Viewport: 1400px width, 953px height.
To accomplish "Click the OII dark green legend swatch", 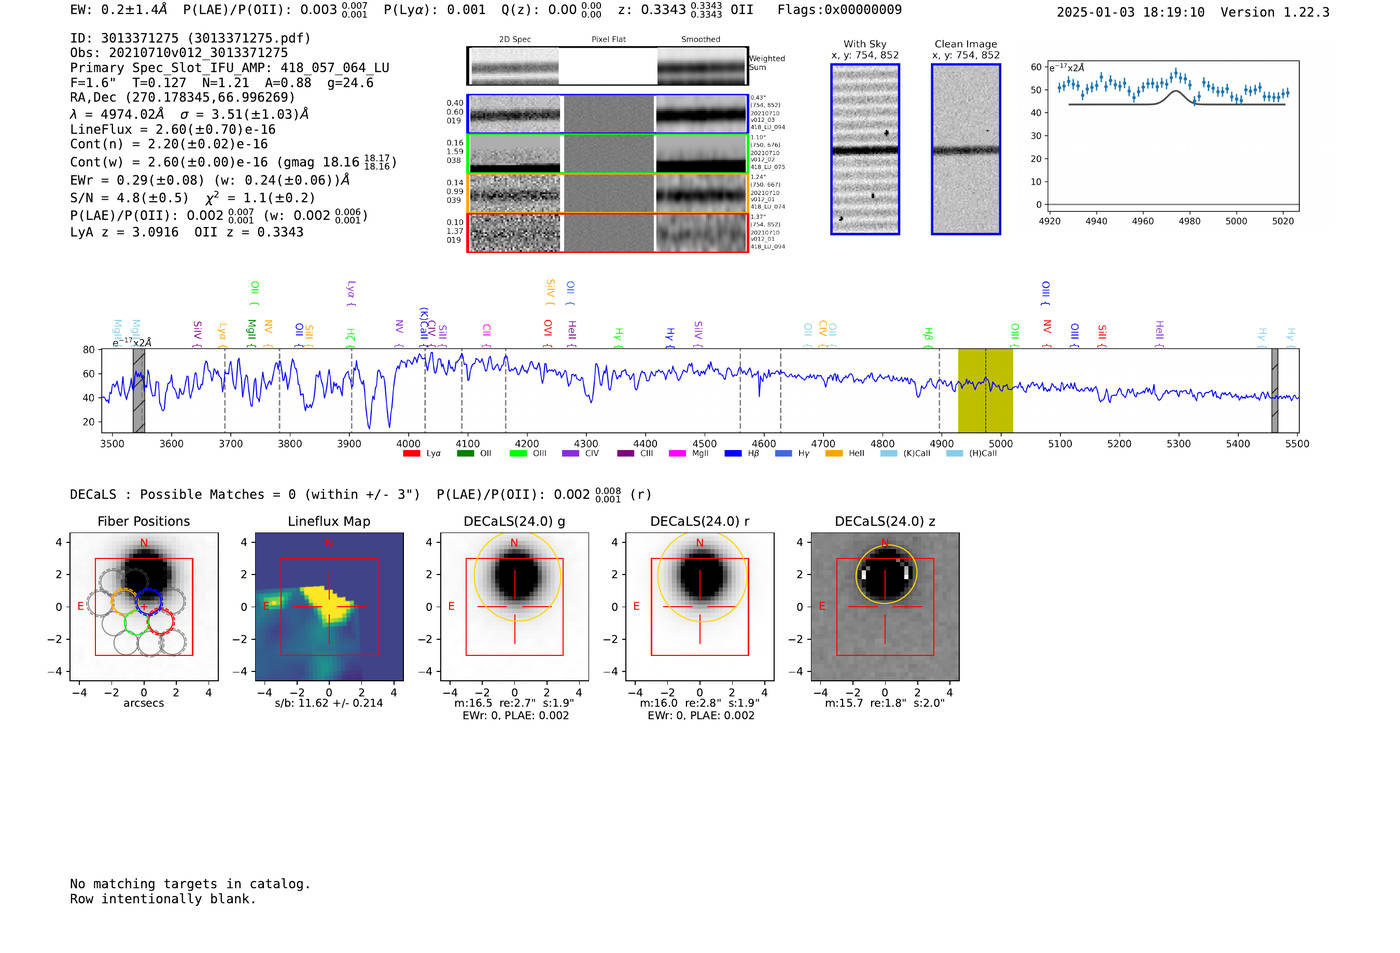I will click(x=465, y=454).
